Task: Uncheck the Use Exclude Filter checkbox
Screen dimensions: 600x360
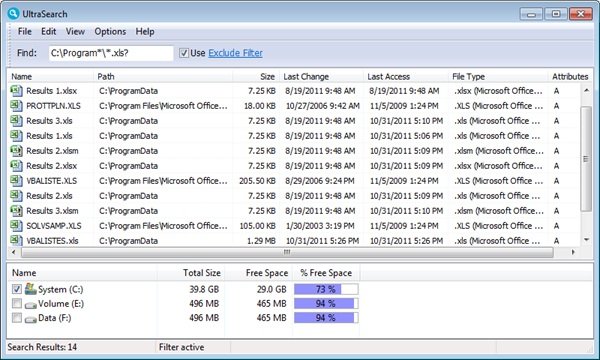Action: tap(184, 53)
